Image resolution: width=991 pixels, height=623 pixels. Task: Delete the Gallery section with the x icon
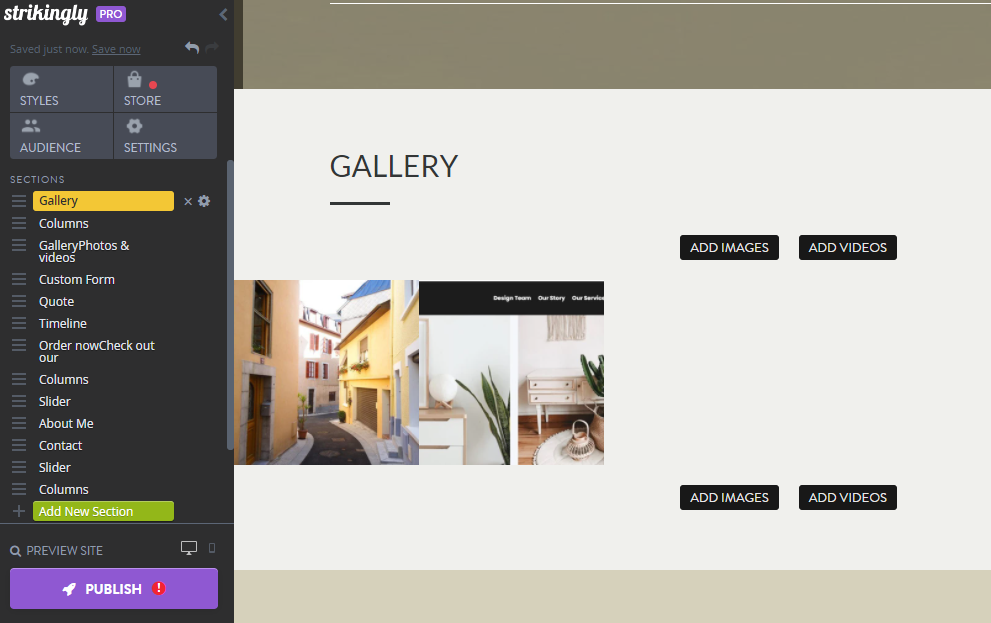(x=187, y=201)
